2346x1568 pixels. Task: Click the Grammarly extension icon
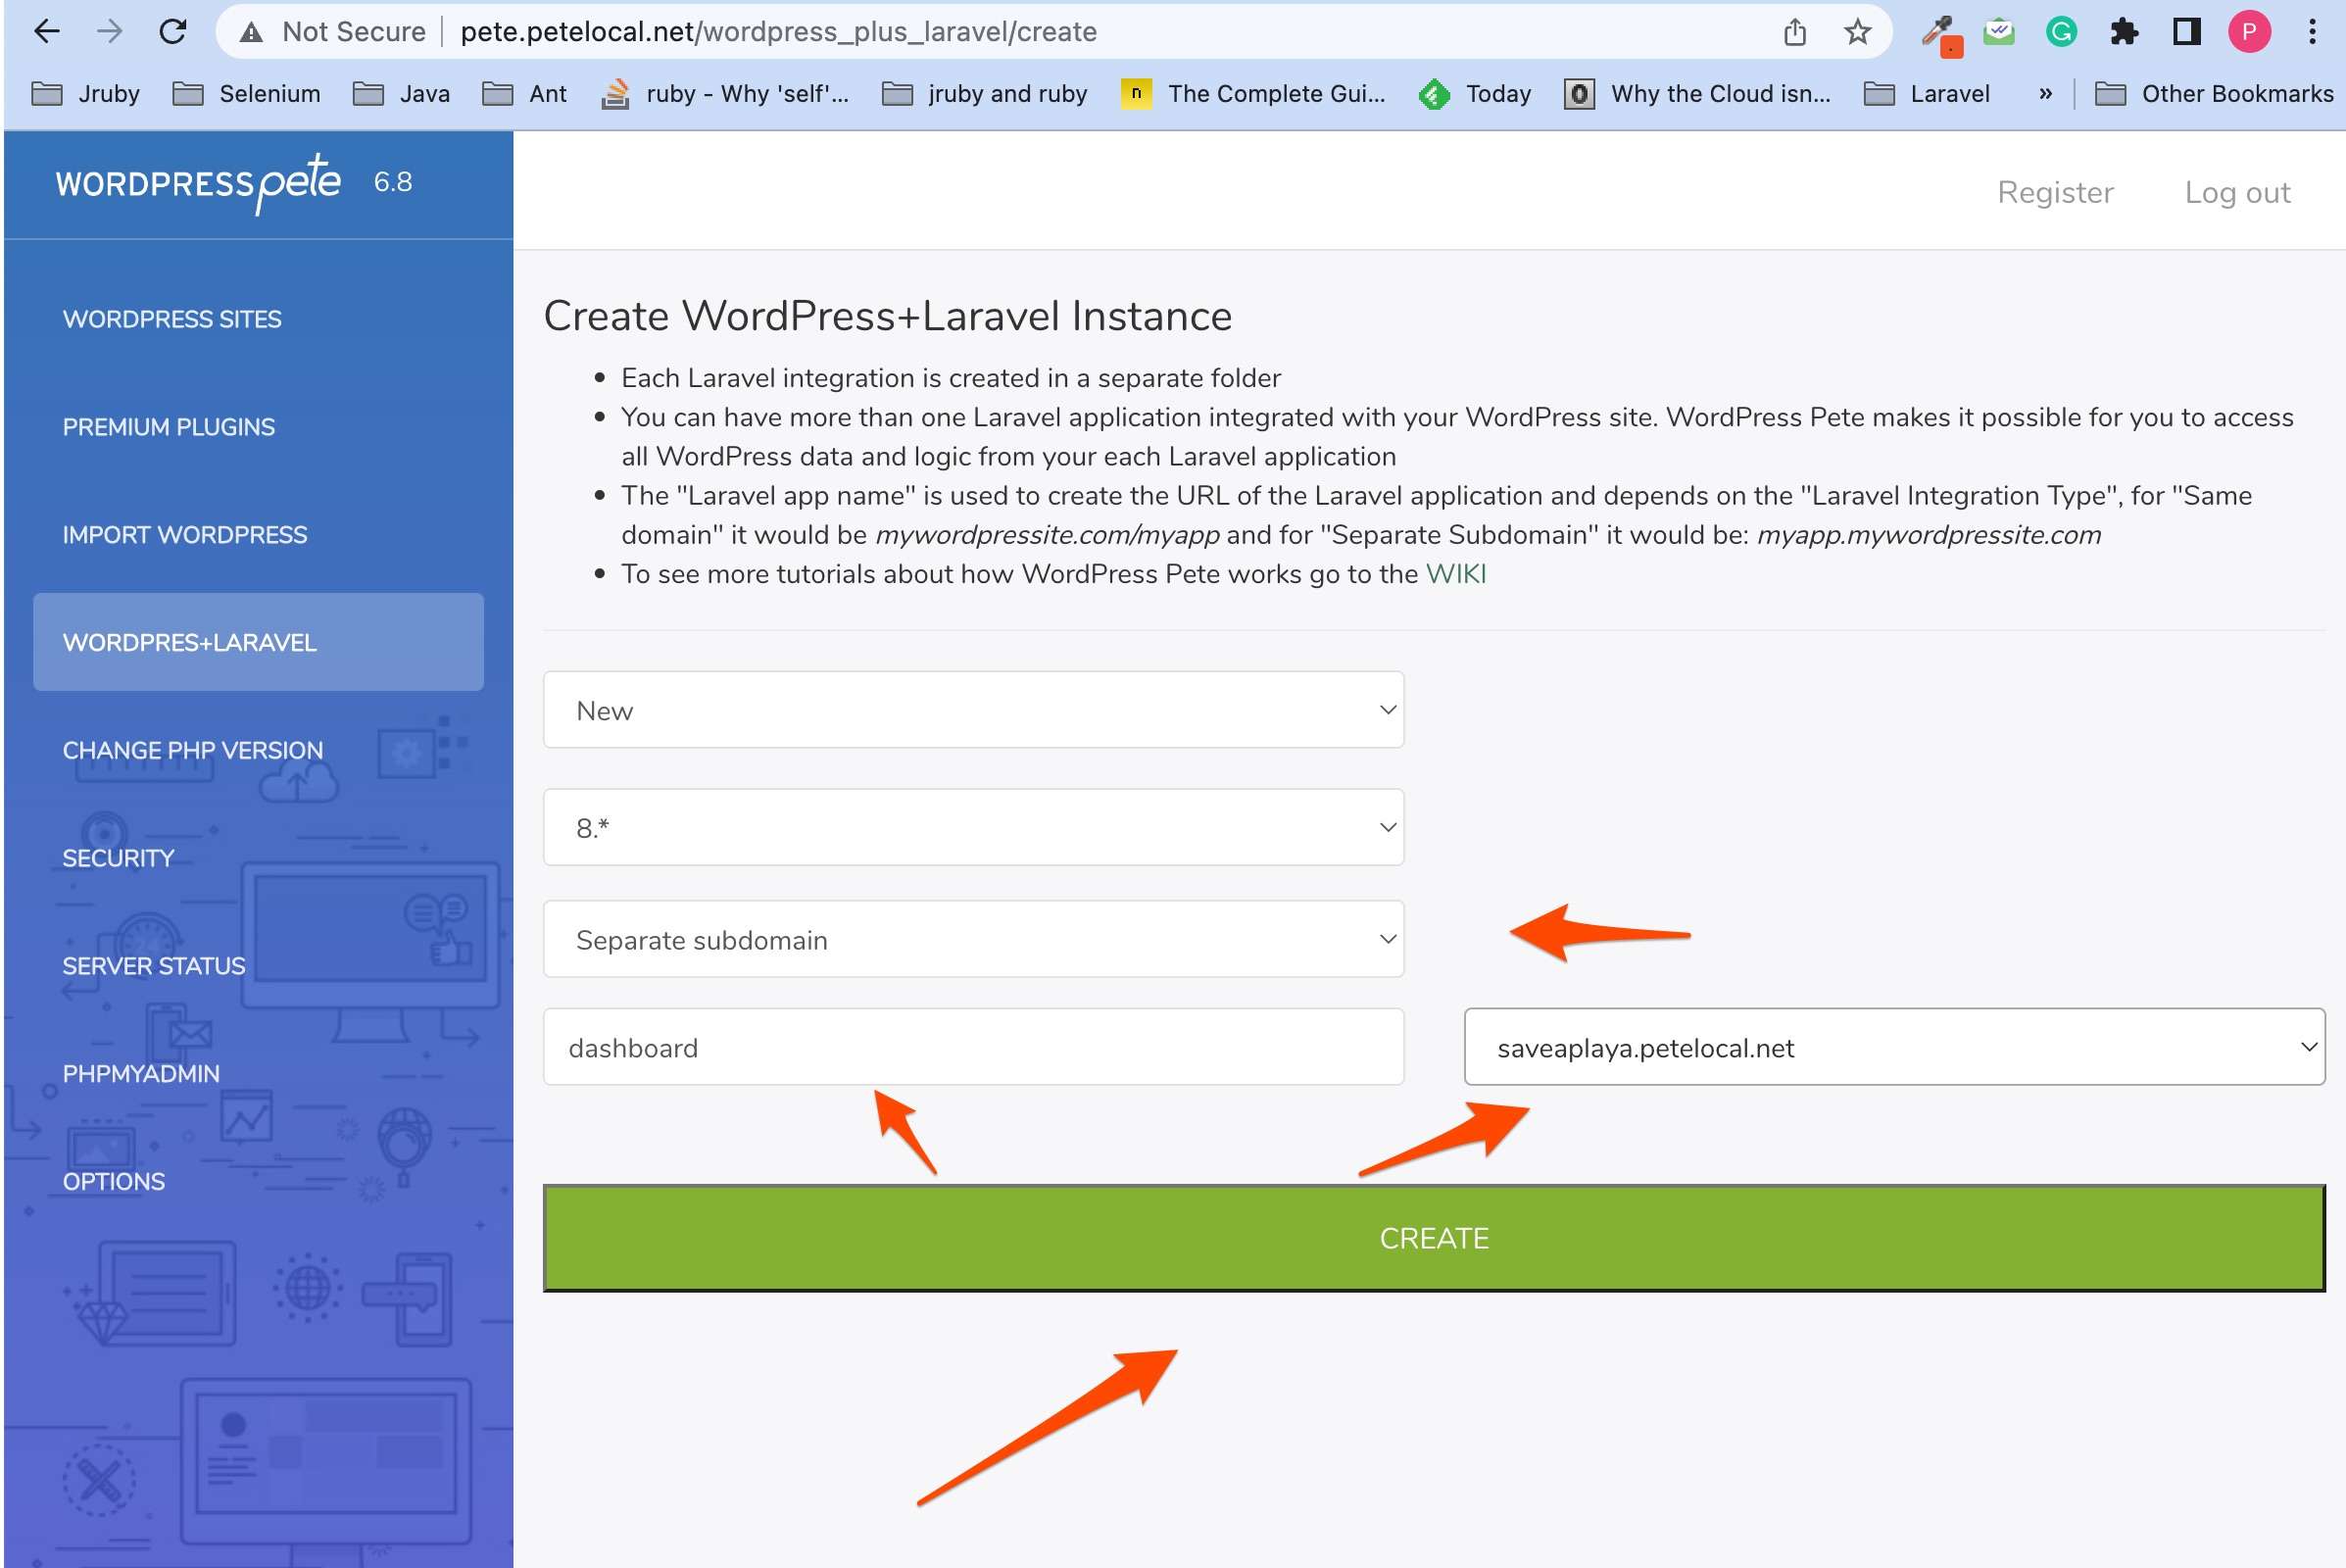point(2061,32)
